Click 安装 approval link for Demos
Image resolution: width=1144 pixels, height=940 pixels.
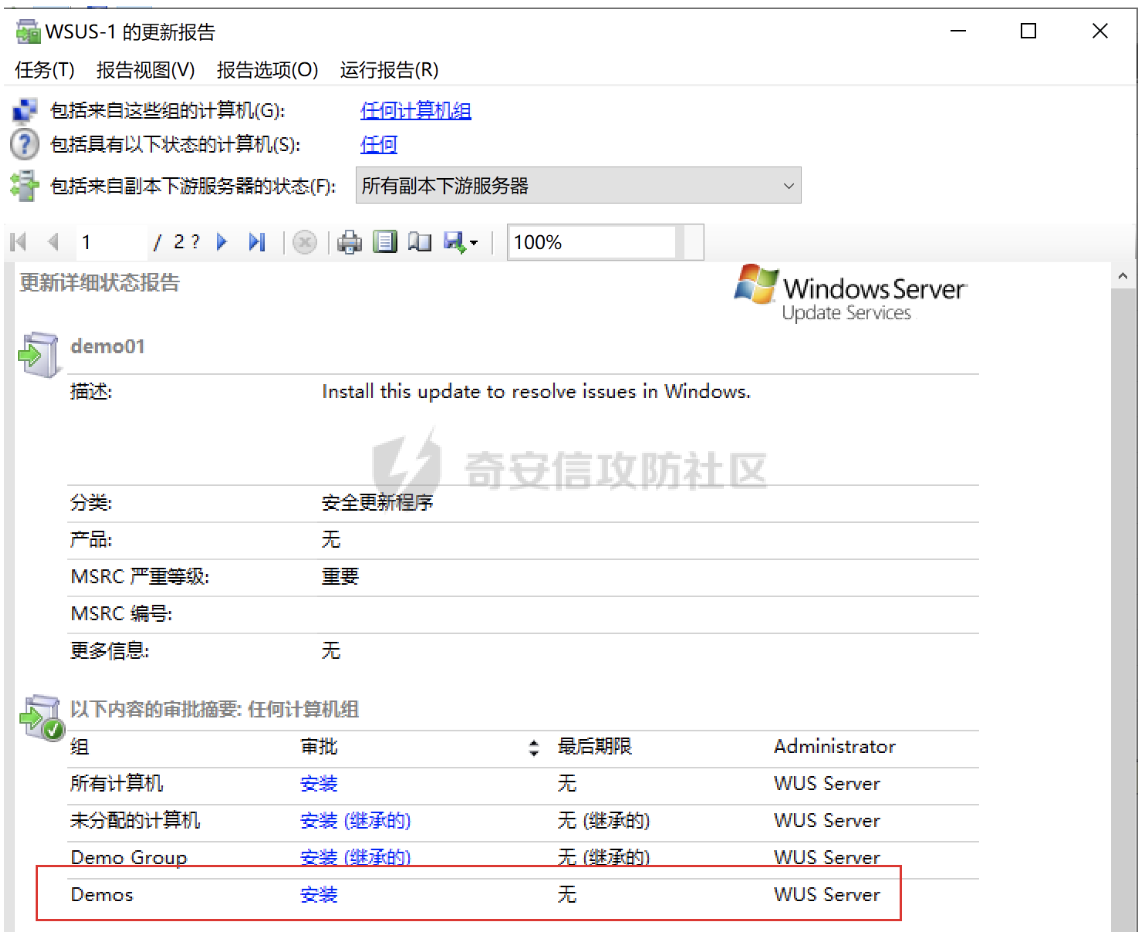coord(319,895)
